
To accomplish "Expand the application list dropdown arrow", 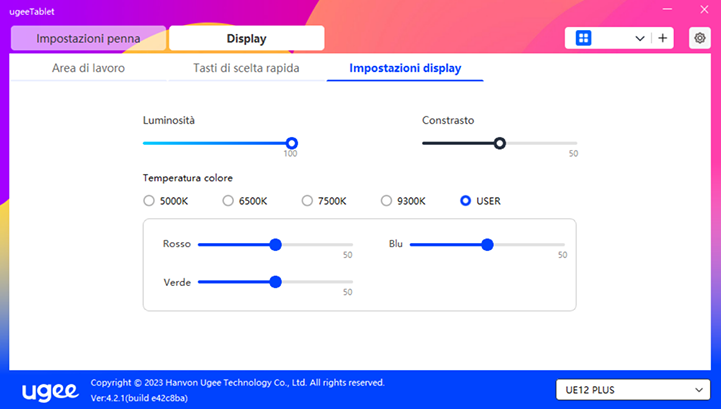I will [x=640, y=38].
